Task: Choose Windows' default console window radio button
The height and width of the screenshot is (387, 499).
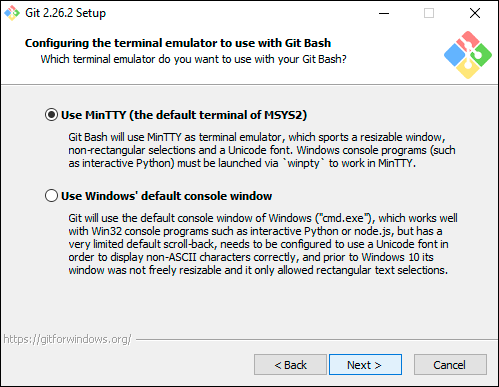Action: tap(51, 196)
